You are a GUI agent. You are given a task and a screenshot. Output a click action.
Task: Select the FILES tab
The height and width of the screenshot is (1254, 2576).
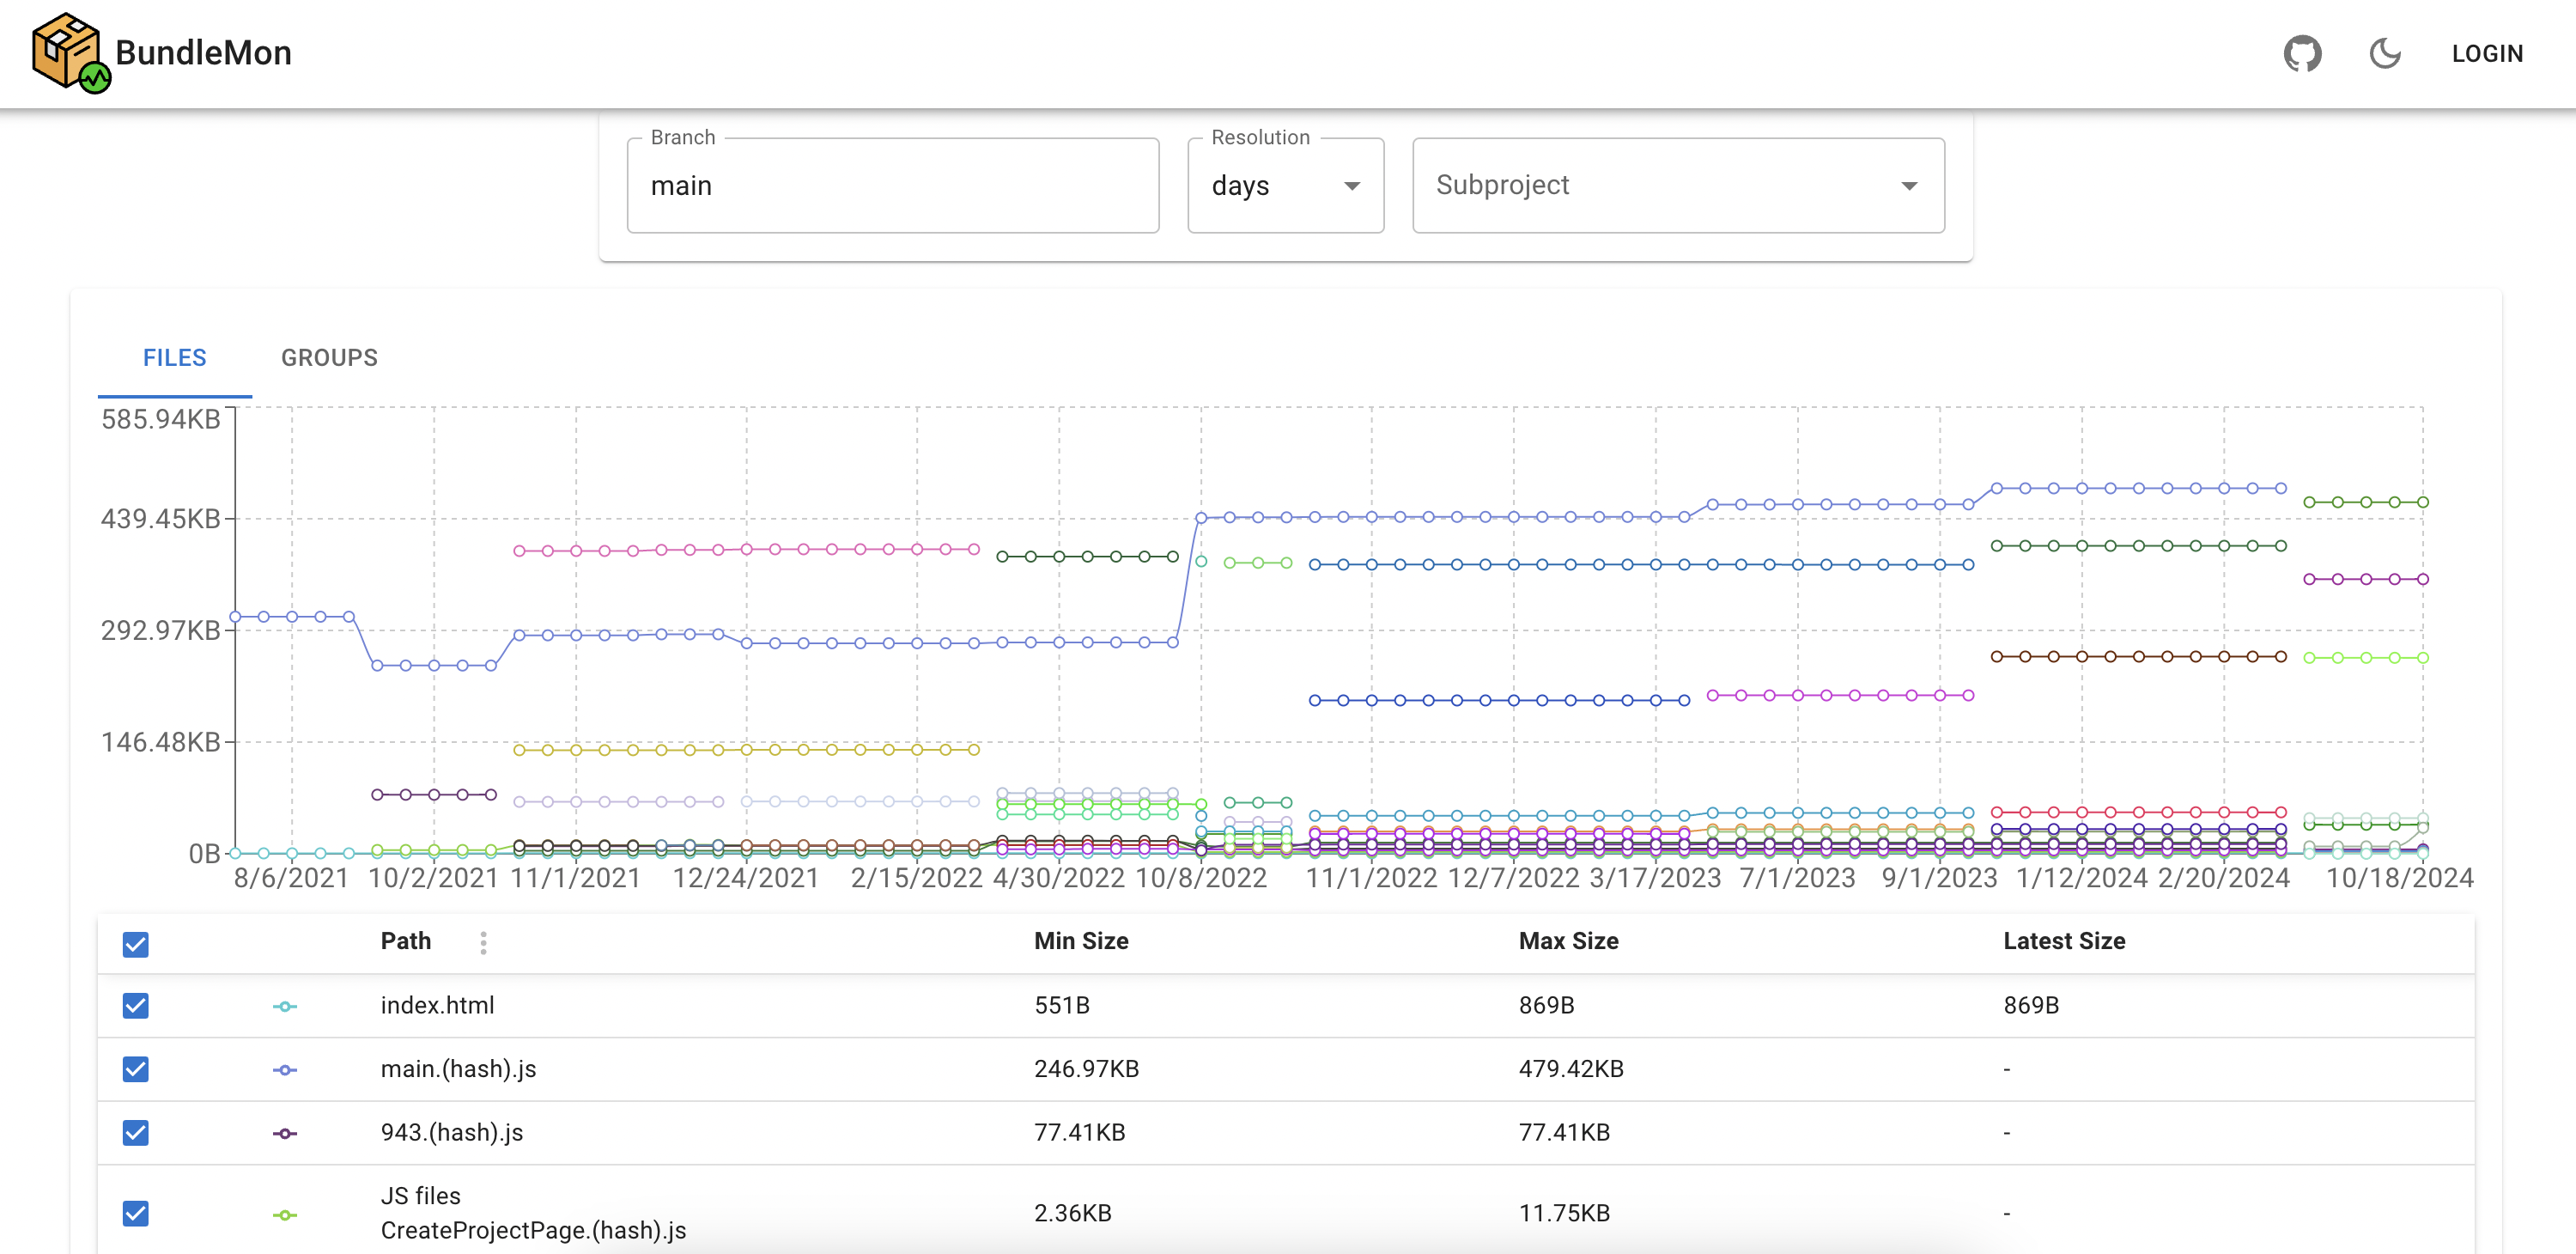[x=174, y=358]
